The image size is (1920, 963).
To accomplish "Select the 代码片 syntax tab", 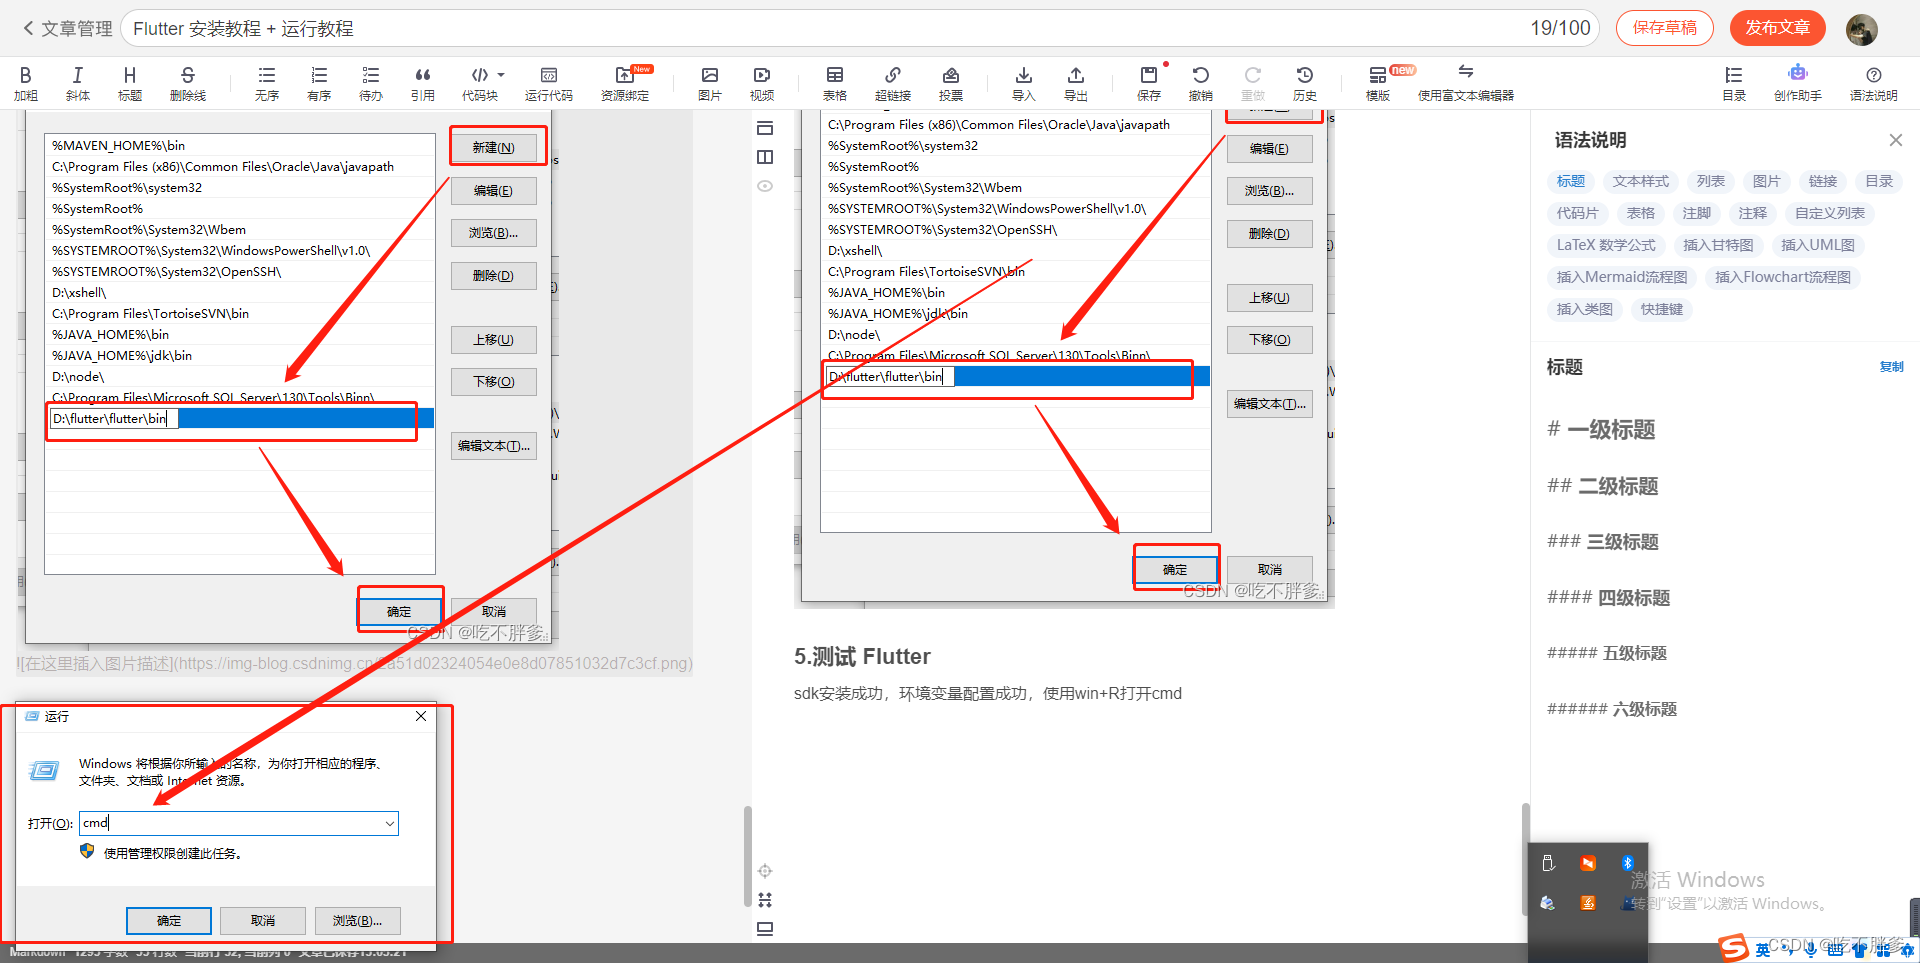I will [1577, 213].
